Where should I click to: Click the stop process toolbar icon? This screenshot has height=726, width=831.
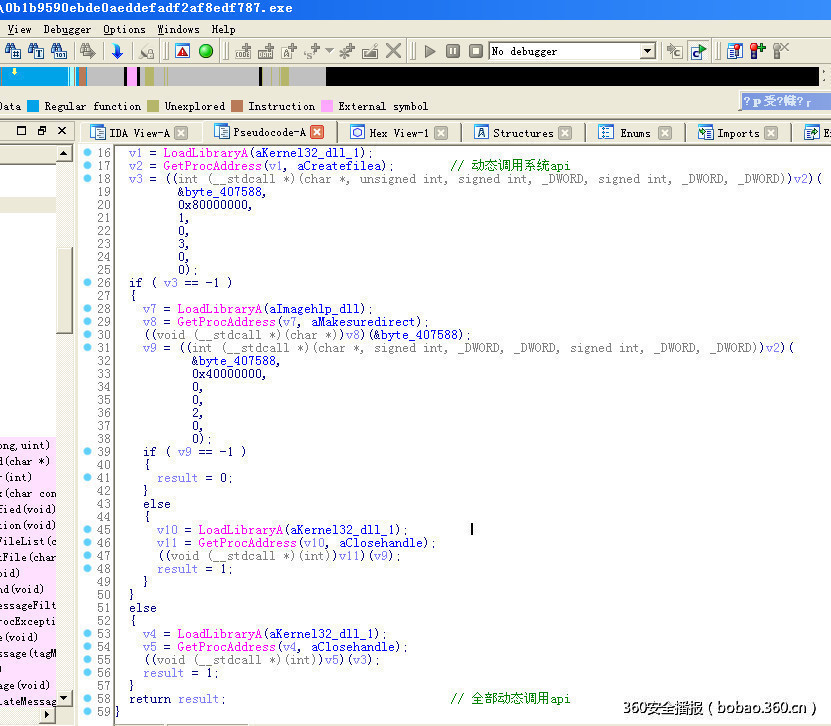[x=476, y=49]
